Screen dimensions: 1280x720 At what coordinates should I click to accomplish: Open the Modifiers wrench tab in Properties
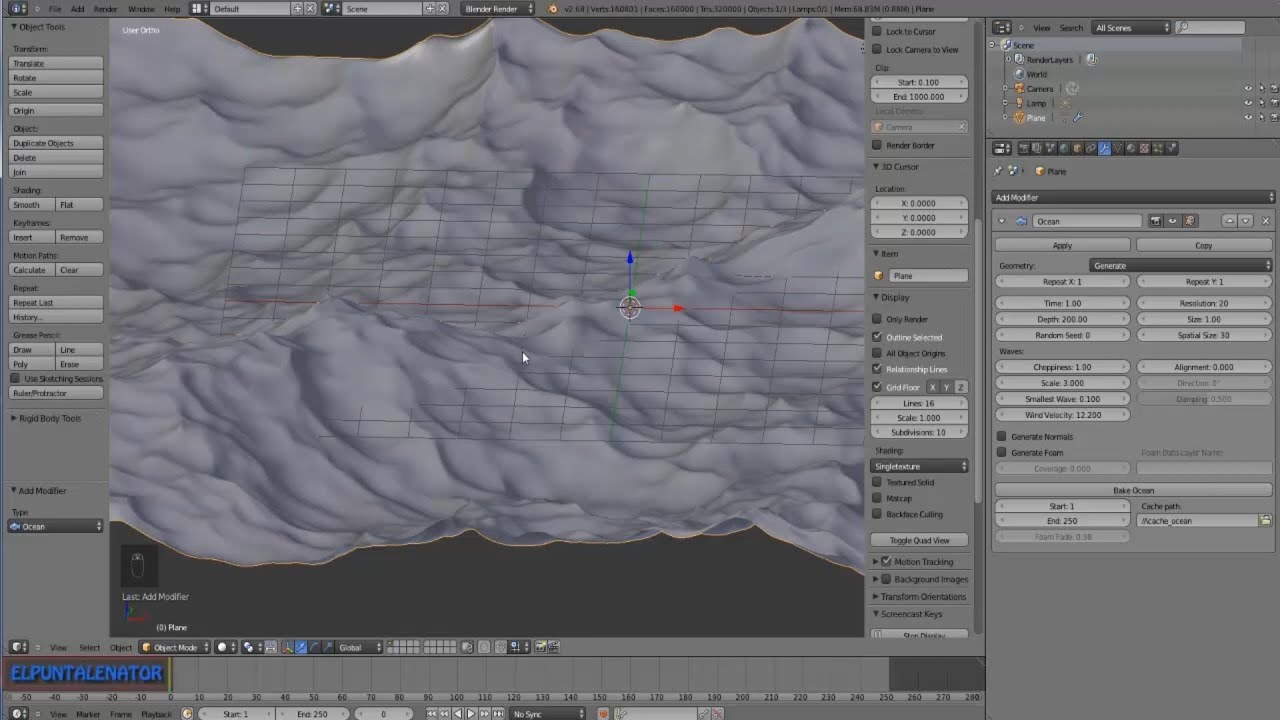click(1104, 148)
